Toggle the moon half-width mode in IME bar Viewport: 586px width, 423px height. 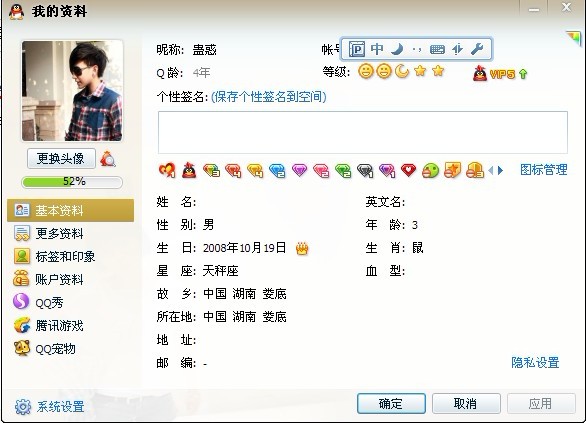coord(397,49)
